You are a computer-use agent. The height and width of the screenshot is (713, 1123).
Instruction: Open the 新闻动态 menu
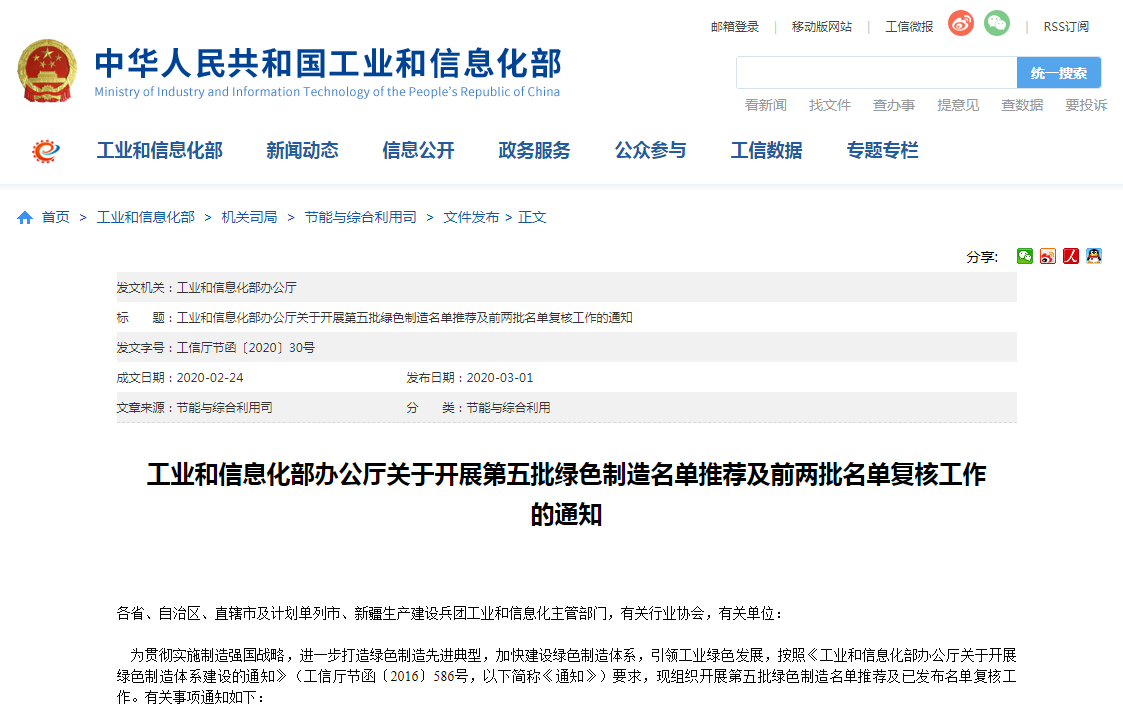point(302,151)
